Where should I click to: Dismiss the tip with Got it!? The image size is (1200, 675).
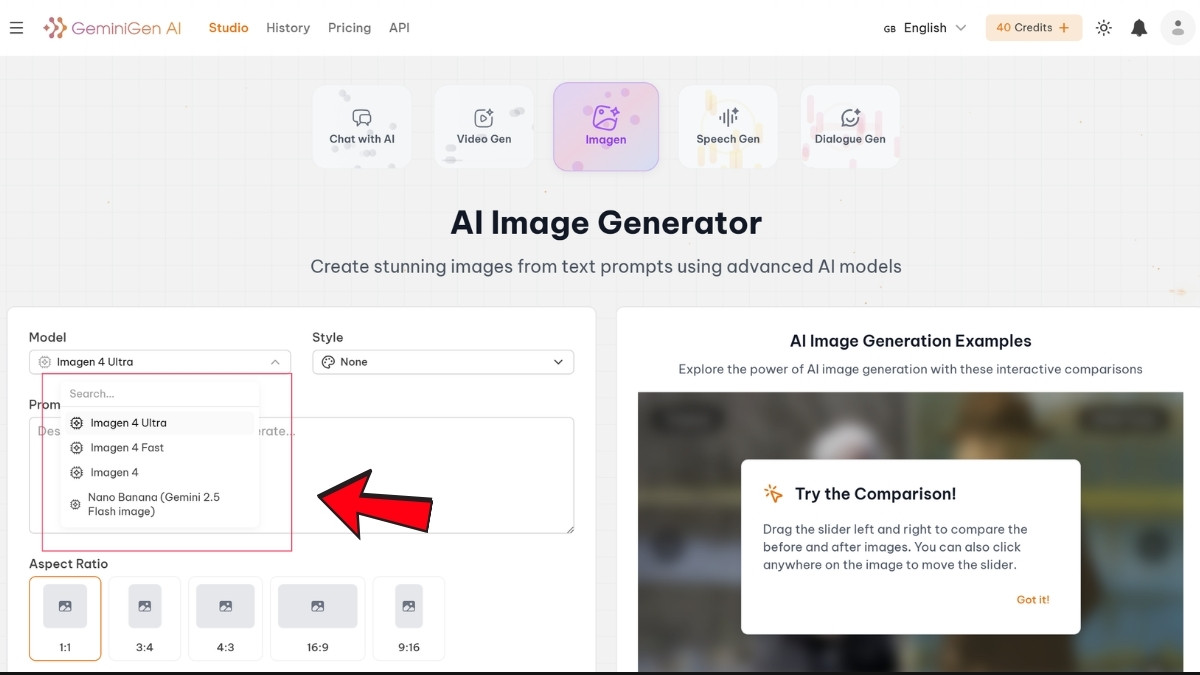pos(1032,600)
